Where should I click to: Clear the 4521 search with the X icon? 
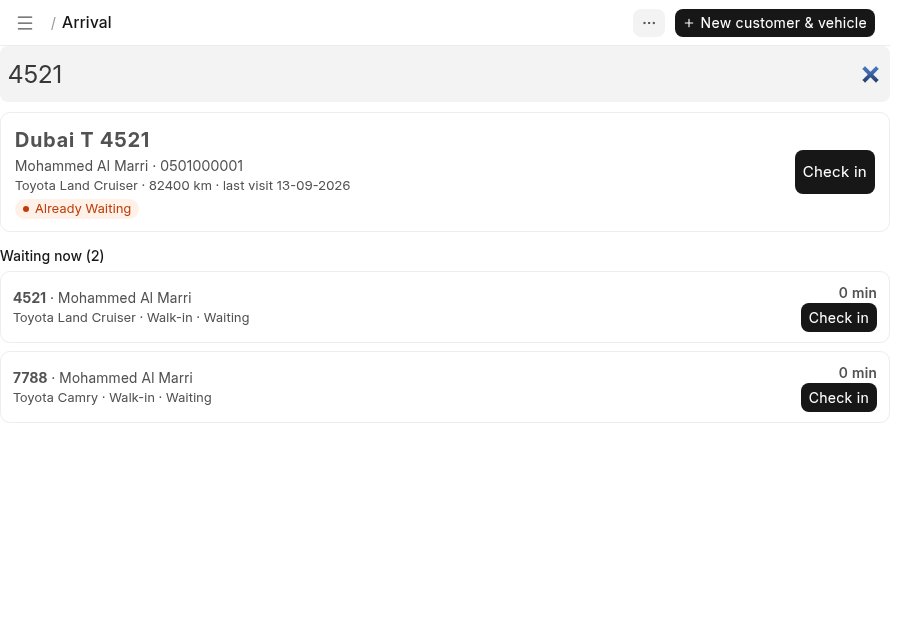pyautogui.click(x=870, y=74)
